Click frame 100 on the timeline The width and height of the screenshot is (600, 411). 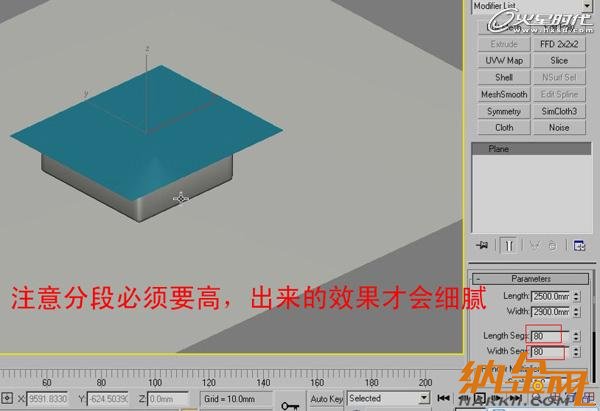pos(155,382)
